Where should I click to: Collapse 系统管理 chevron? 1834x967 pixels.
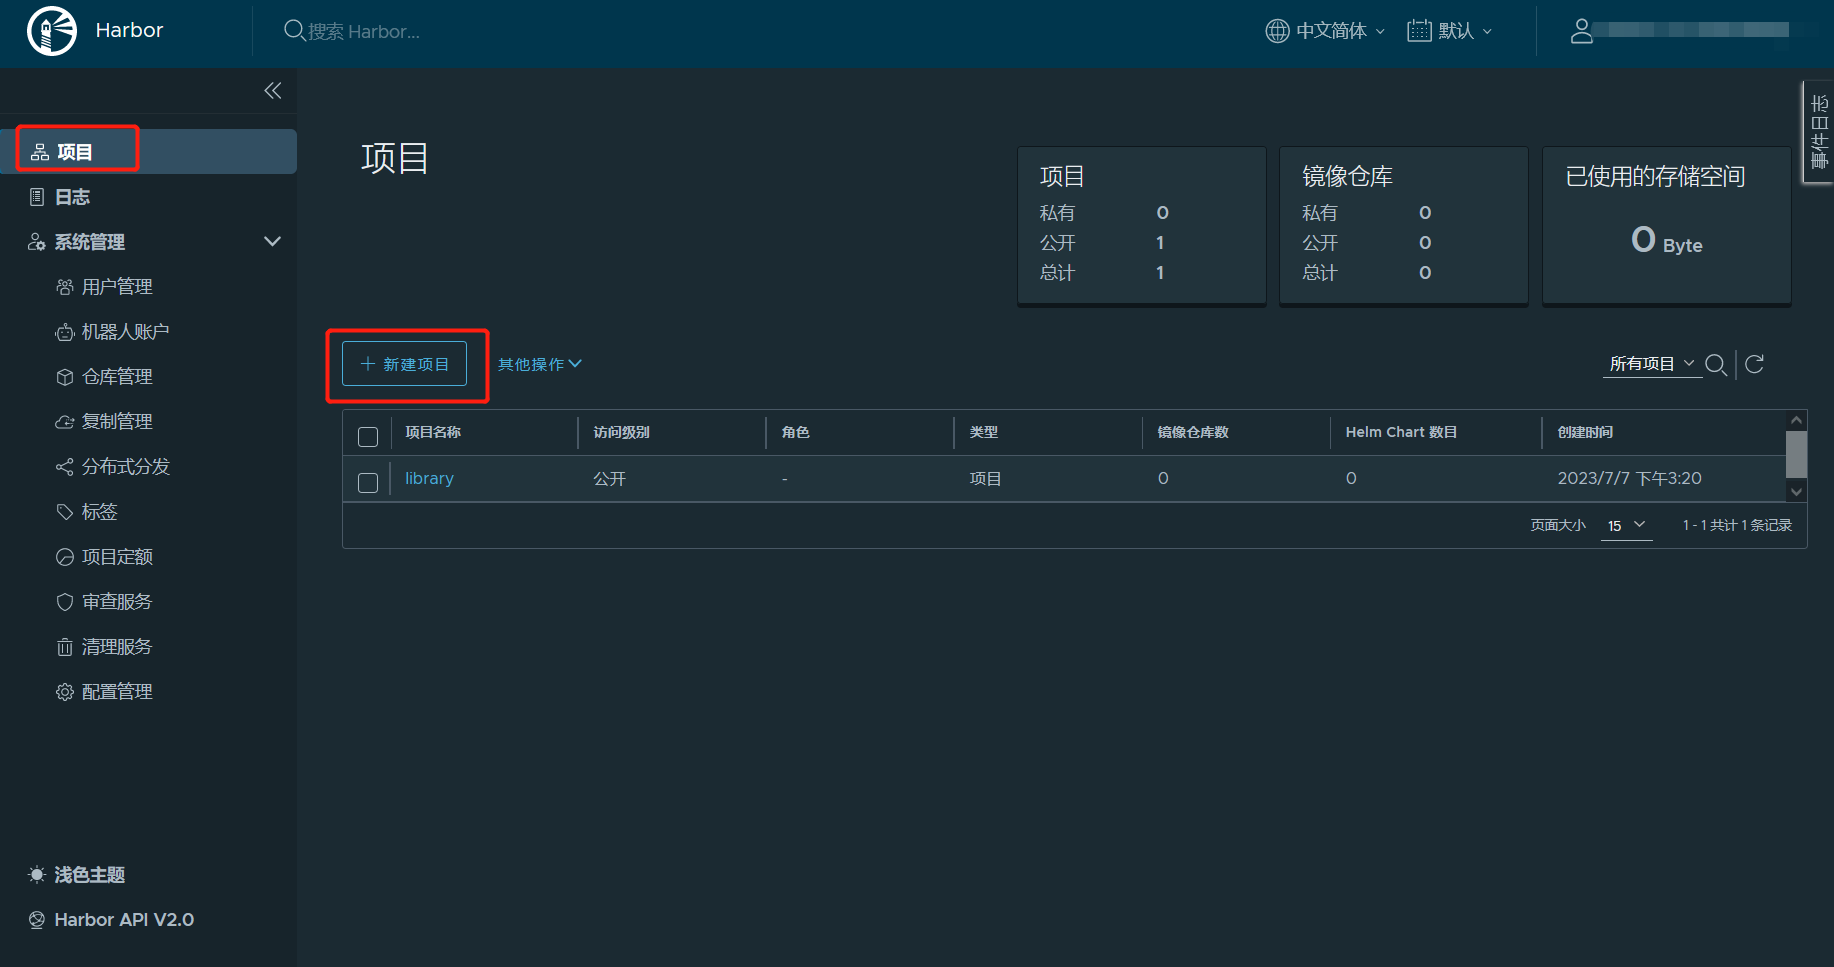[x=272, y=242]
